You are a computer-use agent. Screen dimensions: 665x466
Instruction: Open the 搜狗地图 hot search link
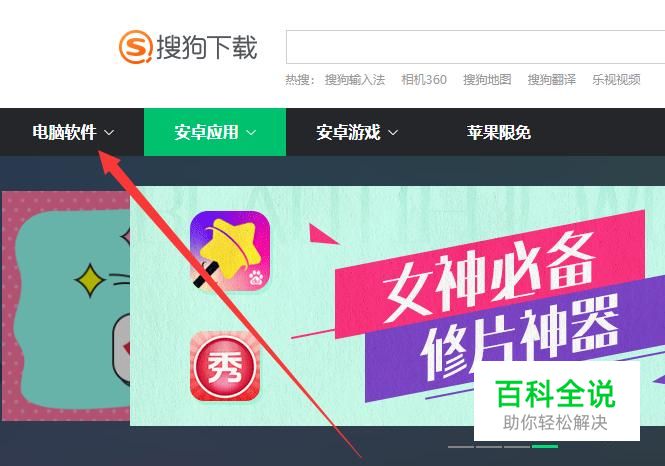point(487,79)
